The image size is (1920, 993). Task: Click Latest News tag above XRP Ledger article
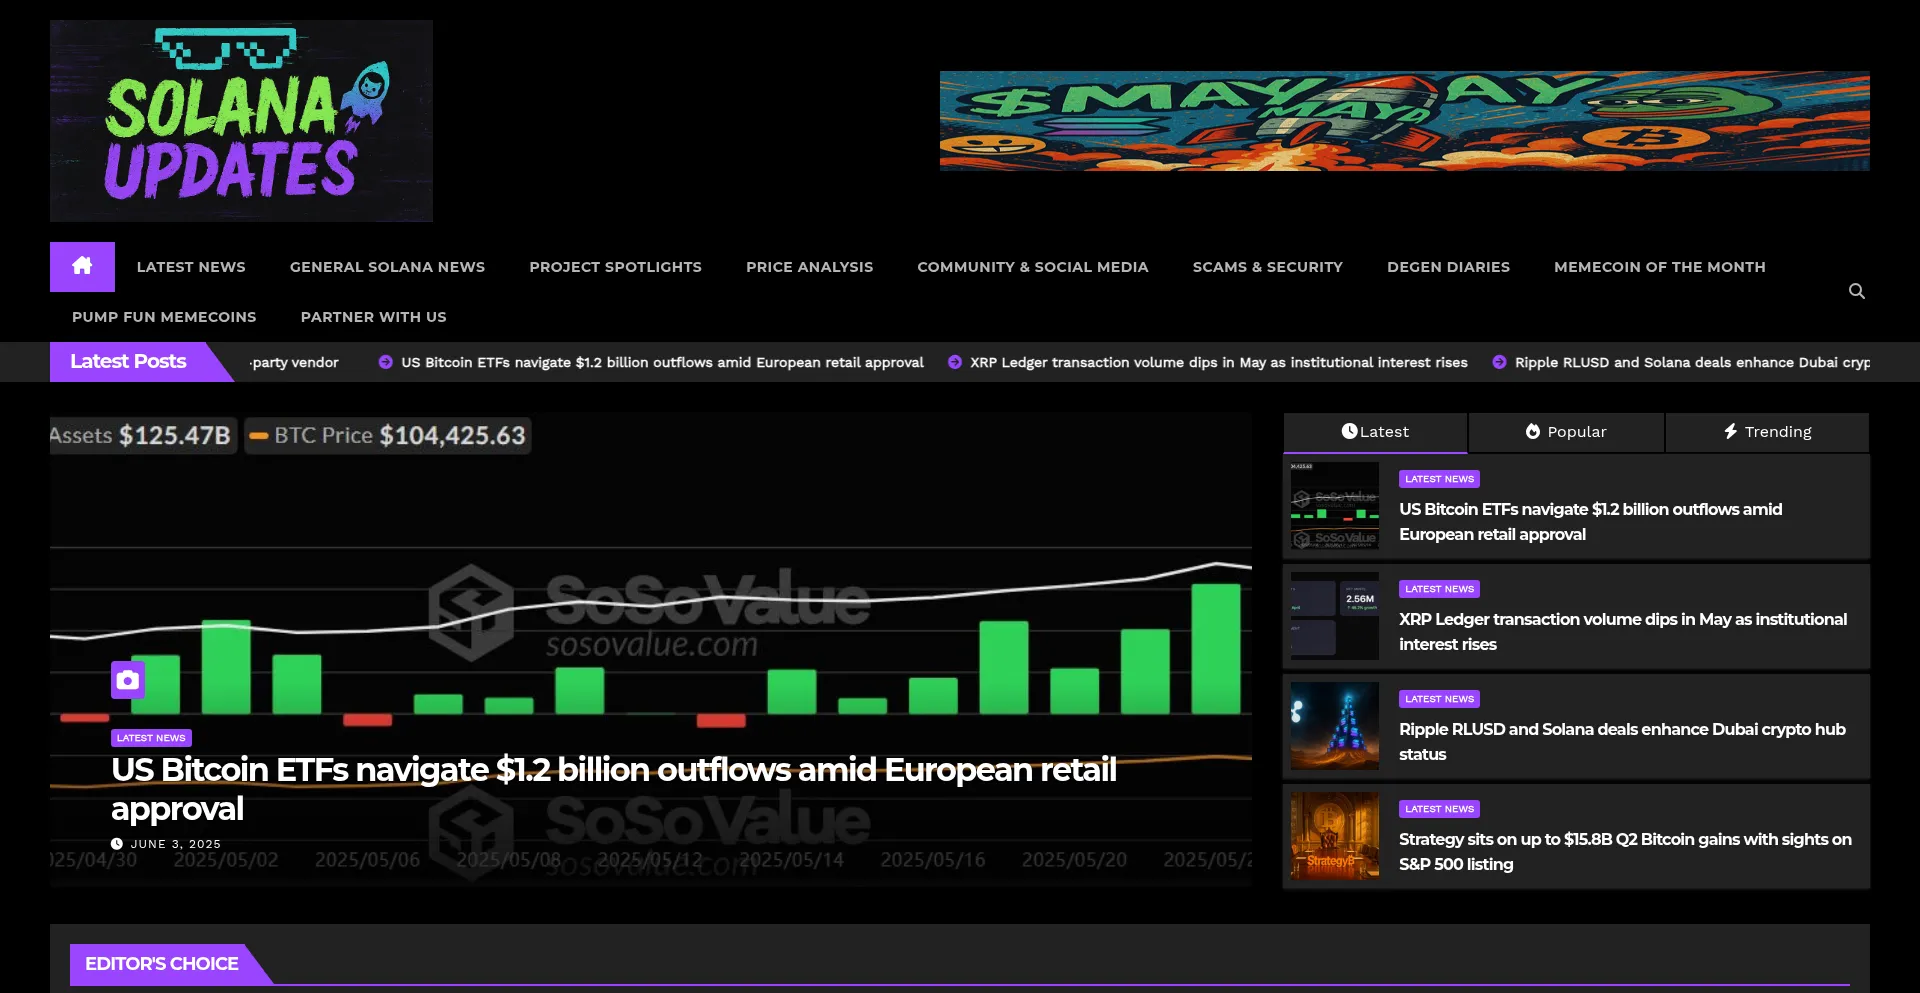(1439, 589)
